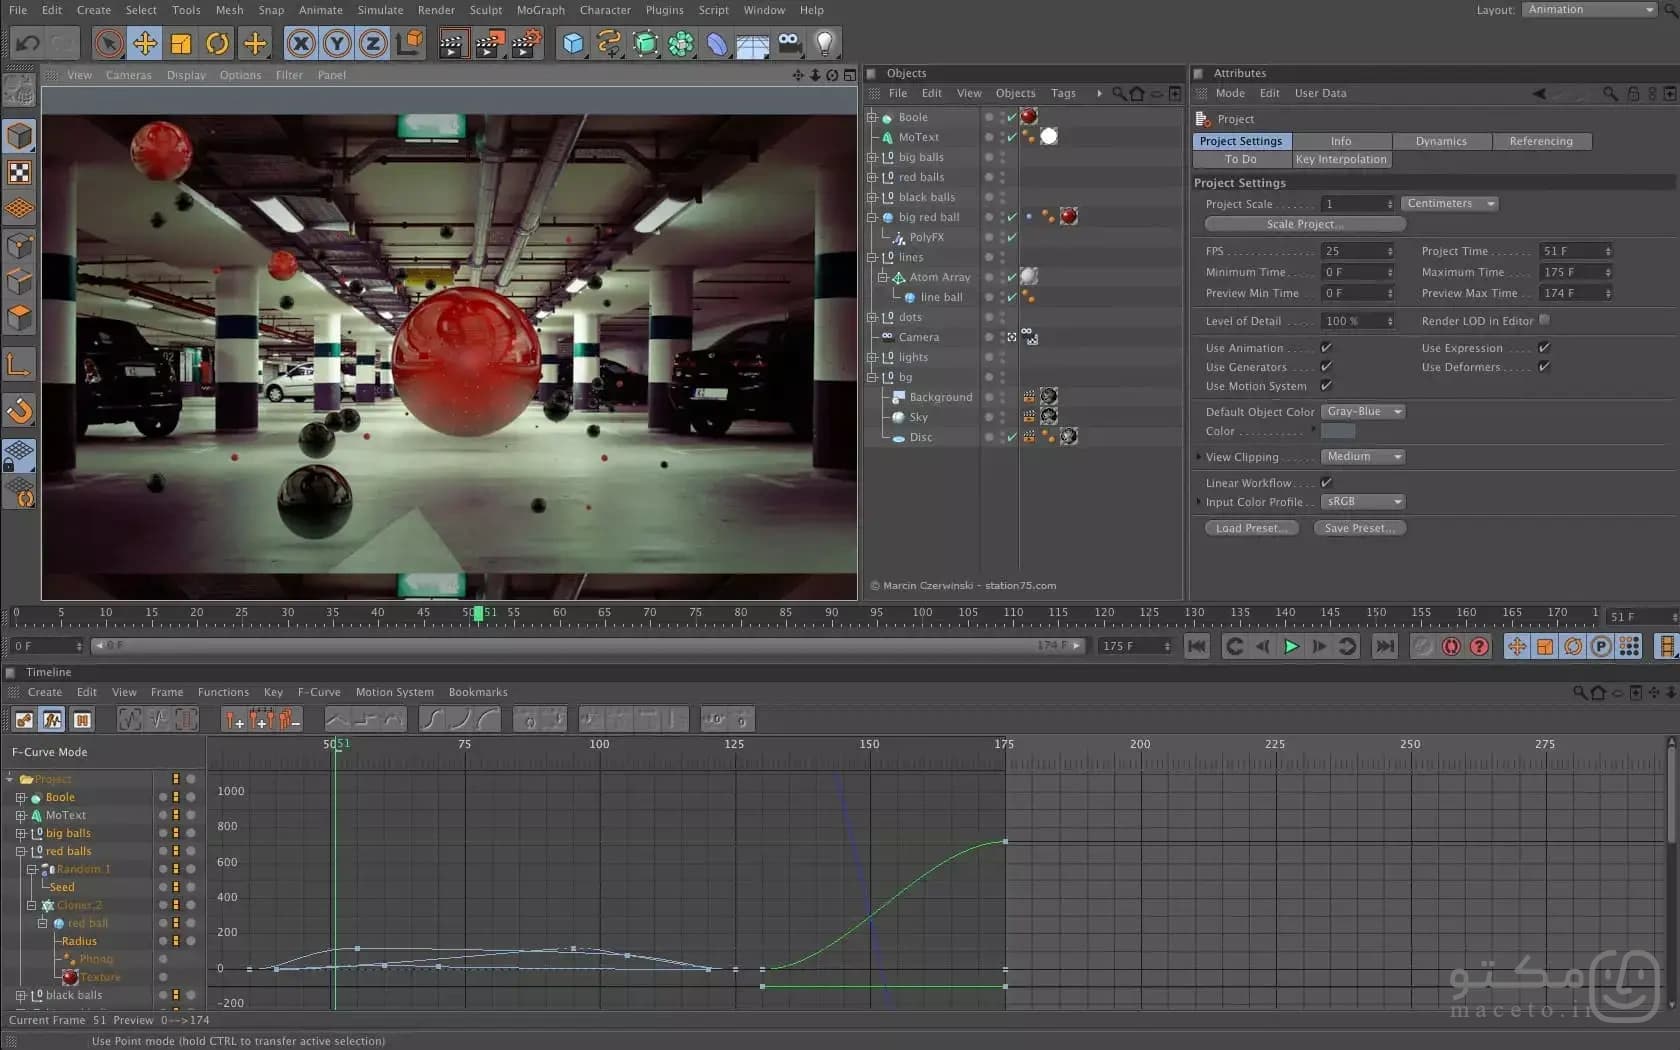Go to end of animation
Image resolution: width=1680 pixels, height=1050 pixels.
click(x=1385, y=646)
